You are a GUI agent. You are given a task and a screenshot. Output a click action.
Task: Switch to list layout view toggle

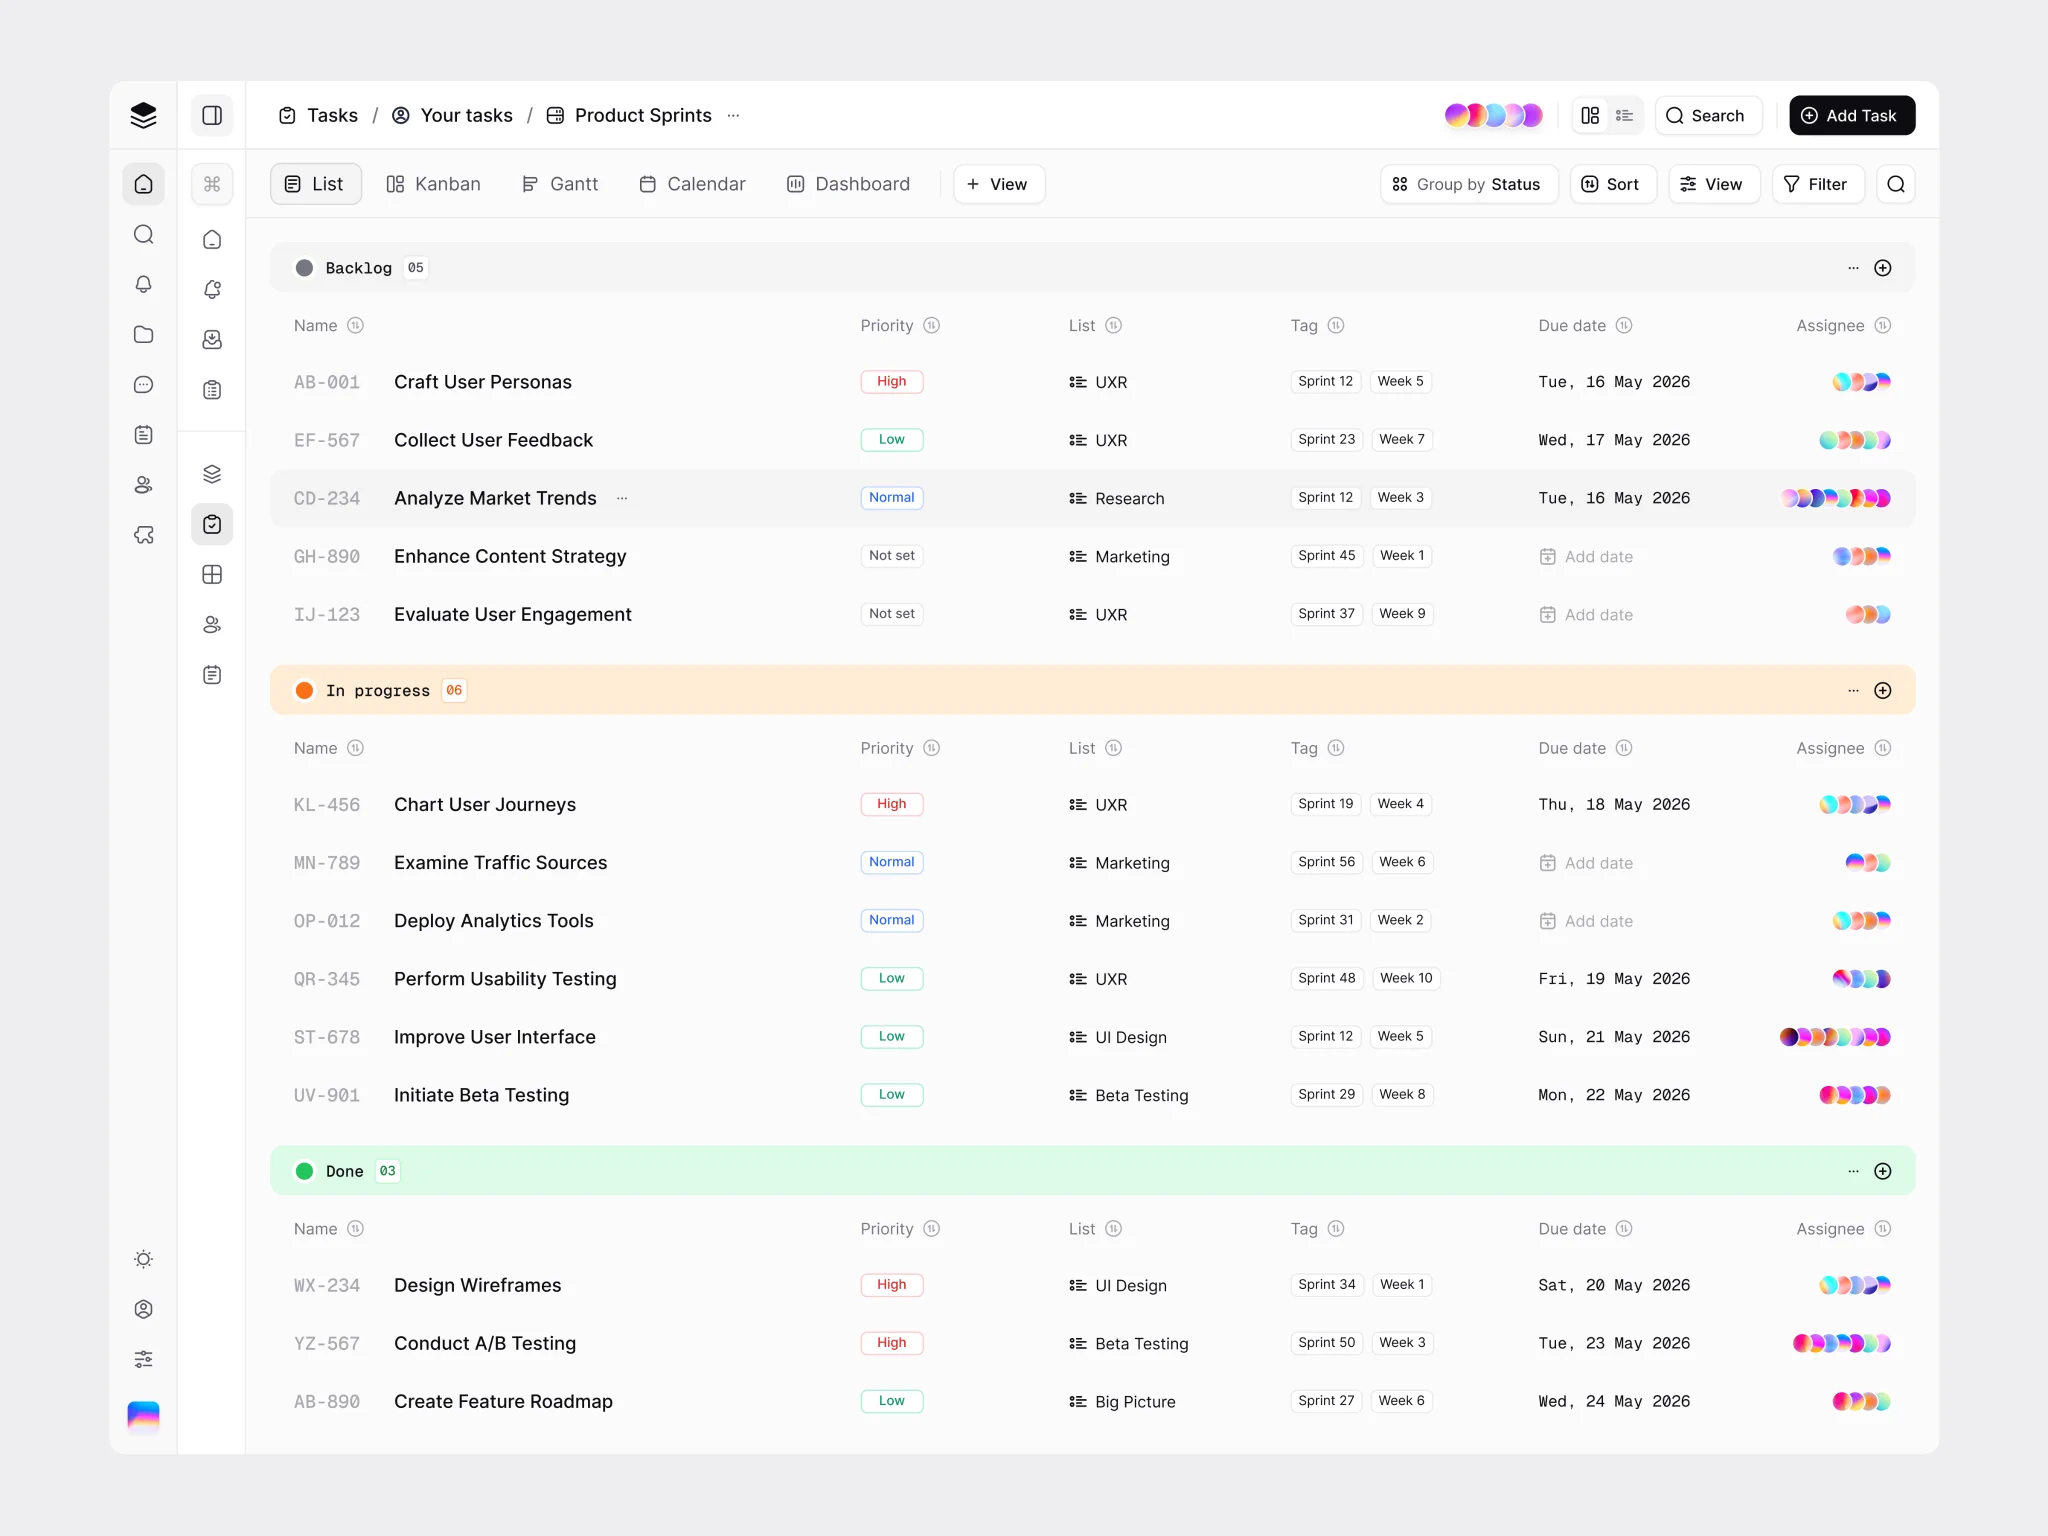coord(1625,115)
